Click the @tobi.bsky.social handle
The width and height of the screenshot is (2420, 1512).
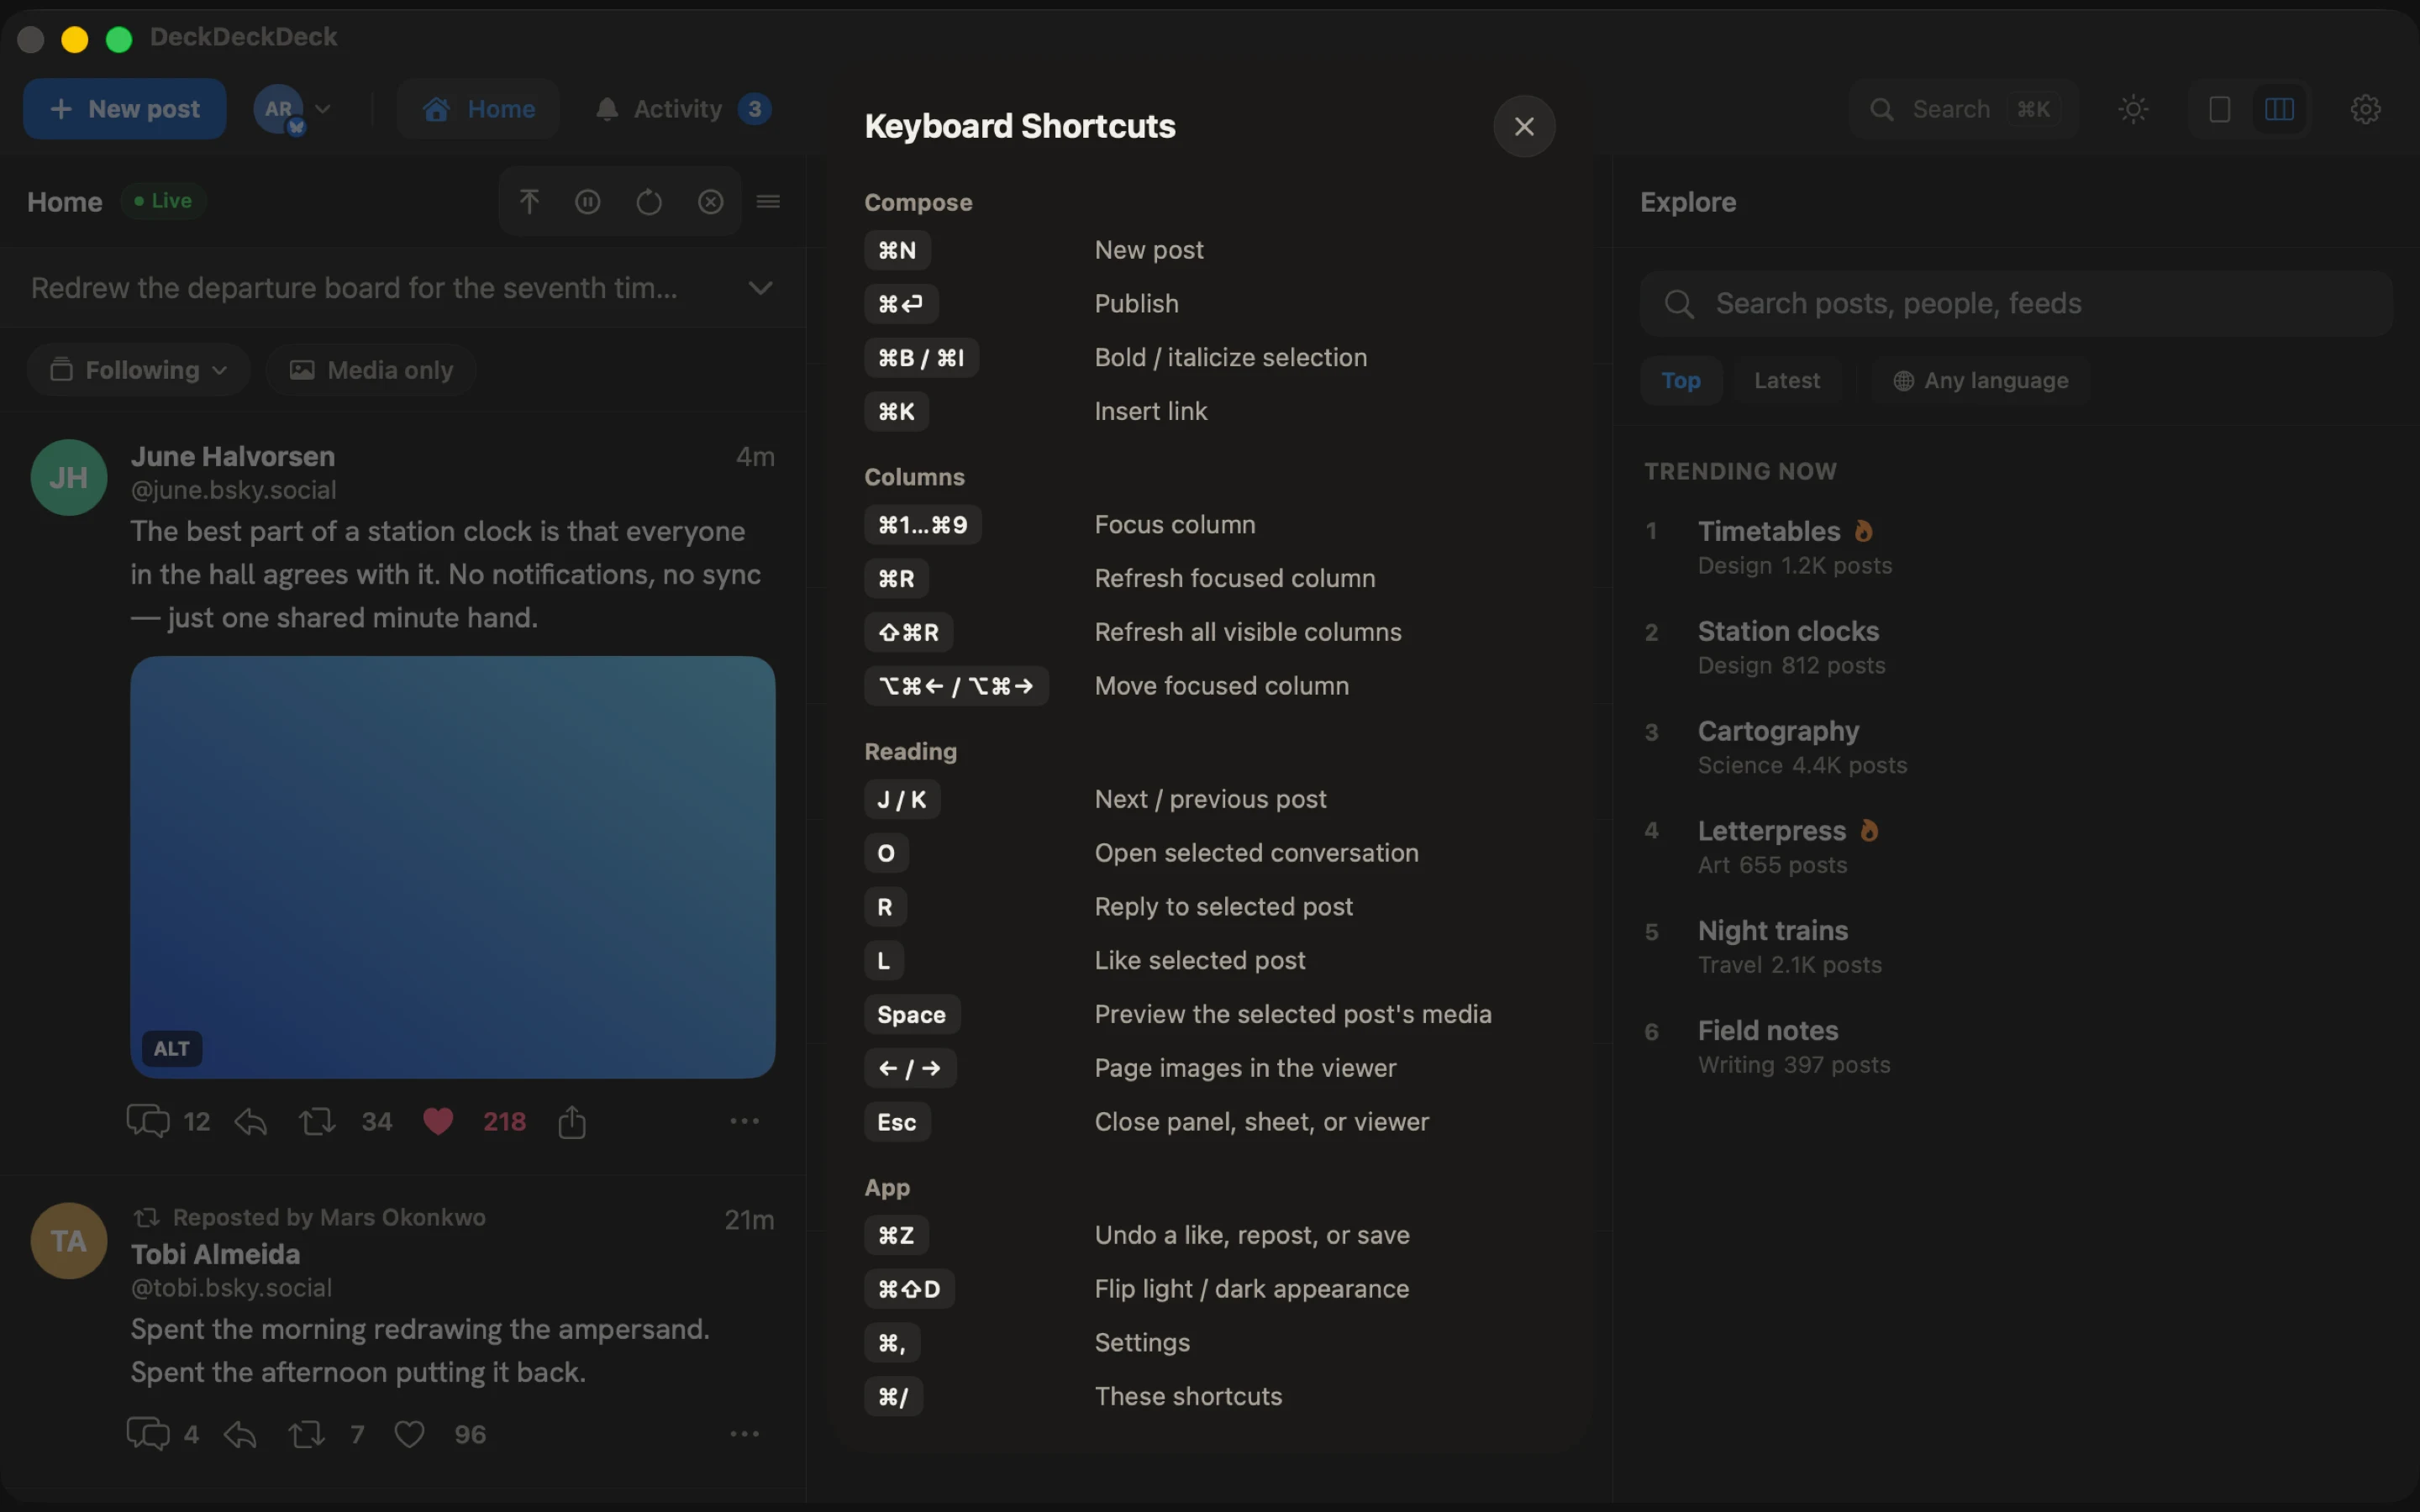click(x=231, y=1288)
